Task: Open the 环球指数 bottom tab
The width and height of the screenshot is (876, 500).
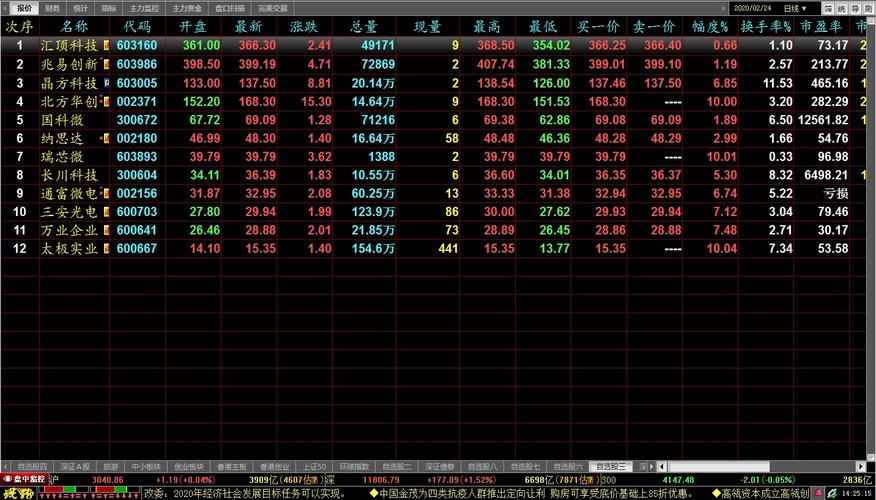Action: pos(354,466)
